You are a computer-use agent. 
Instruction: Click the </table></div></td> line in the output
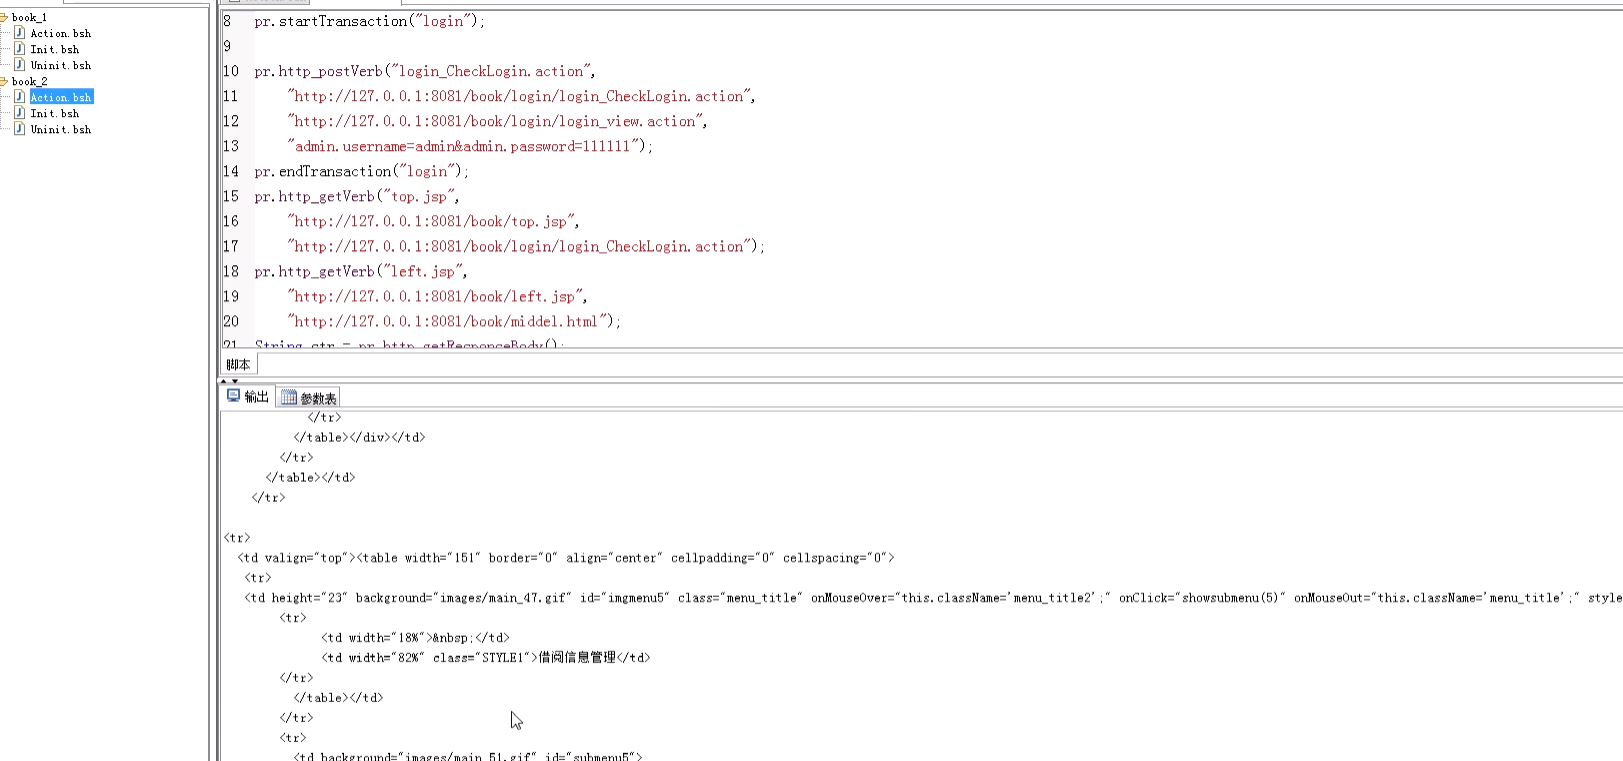click(x=359, y=437)
